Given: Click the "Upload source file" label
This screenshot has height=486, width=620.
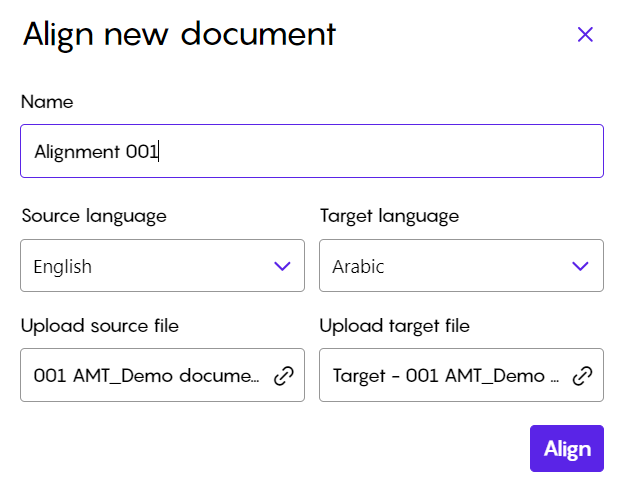Looking at the screenshot, I should click(100, 326).
